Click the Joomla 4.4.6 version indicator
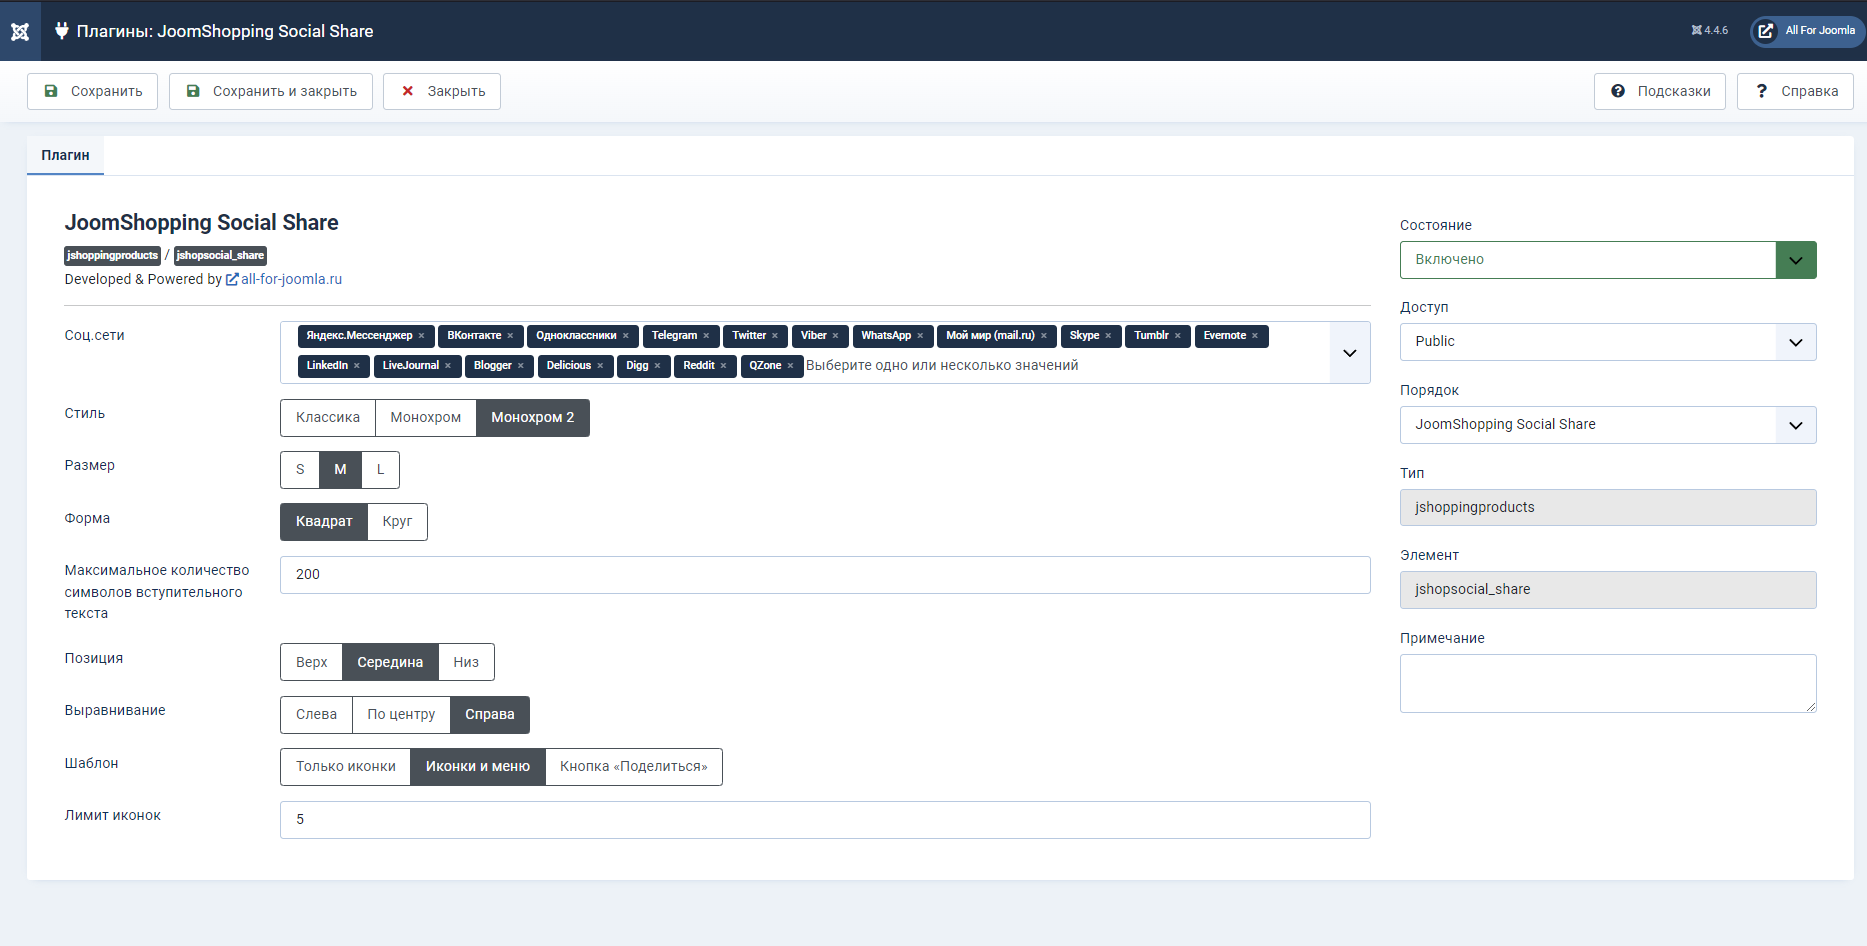The height and width of the screenshot is (946, 1867). coord(1709,31)
